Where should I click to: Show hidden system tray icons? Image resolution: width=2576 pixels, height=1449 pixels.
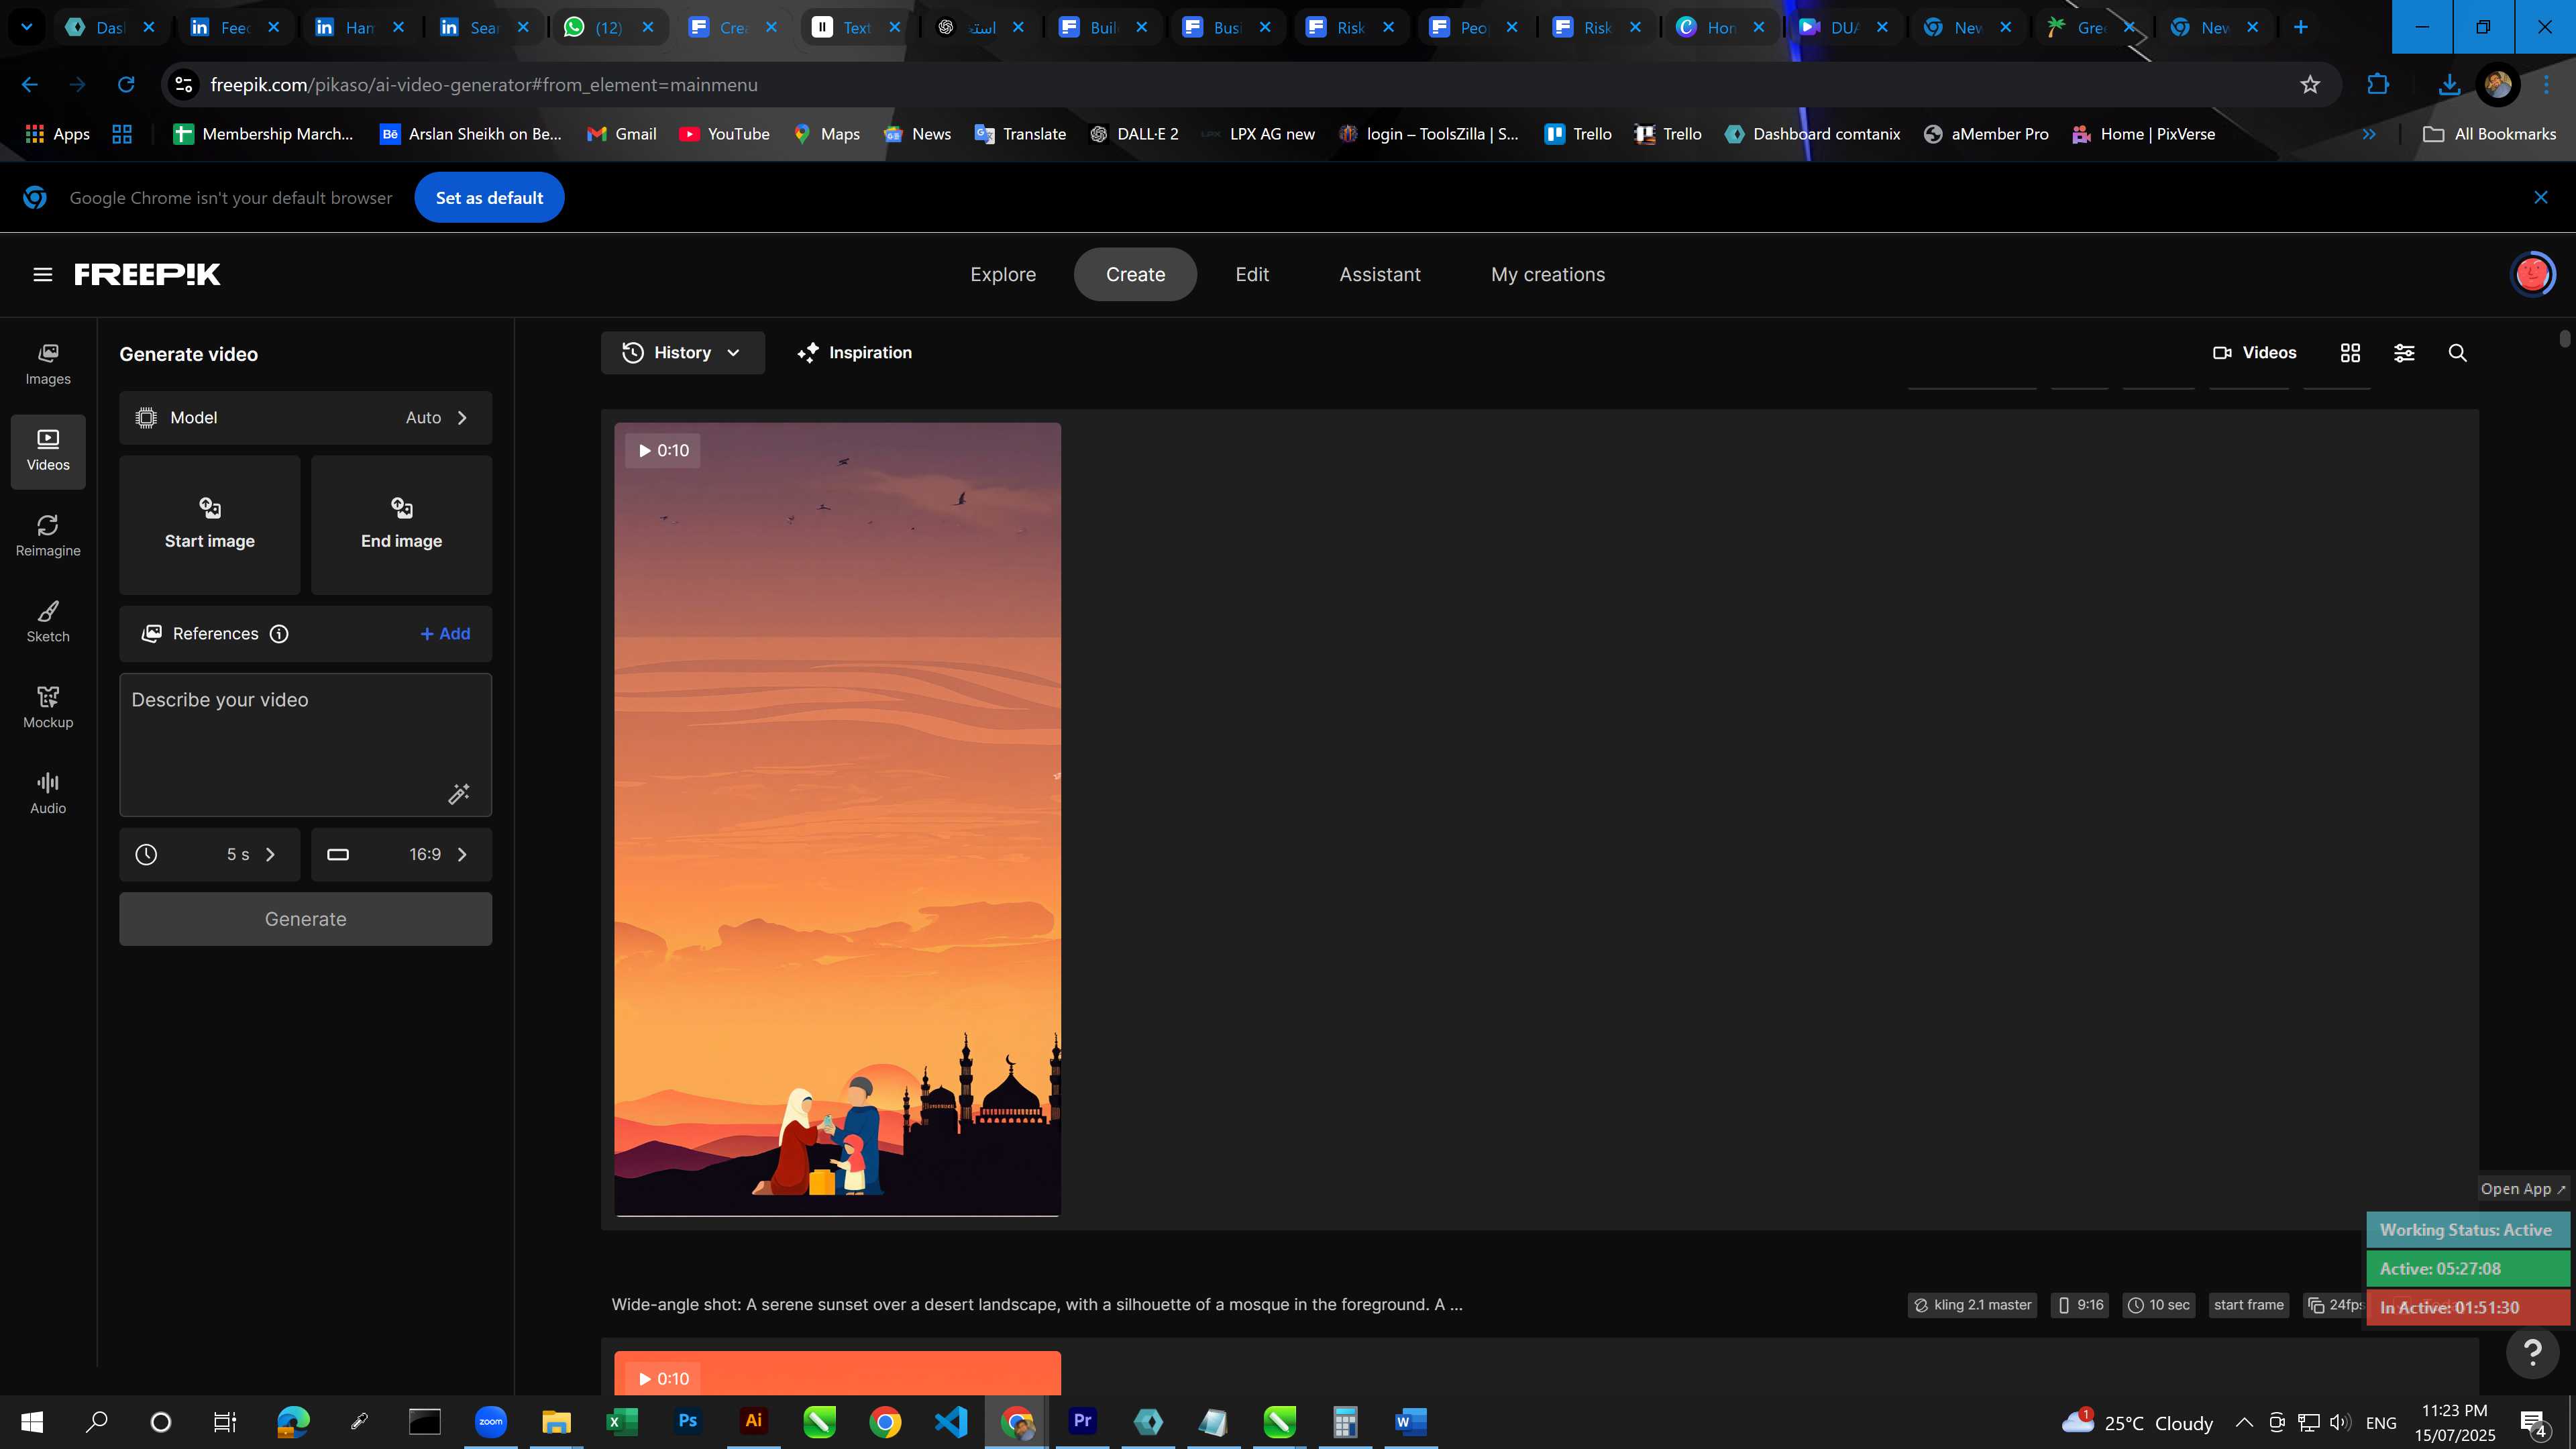[2244, 1422]
